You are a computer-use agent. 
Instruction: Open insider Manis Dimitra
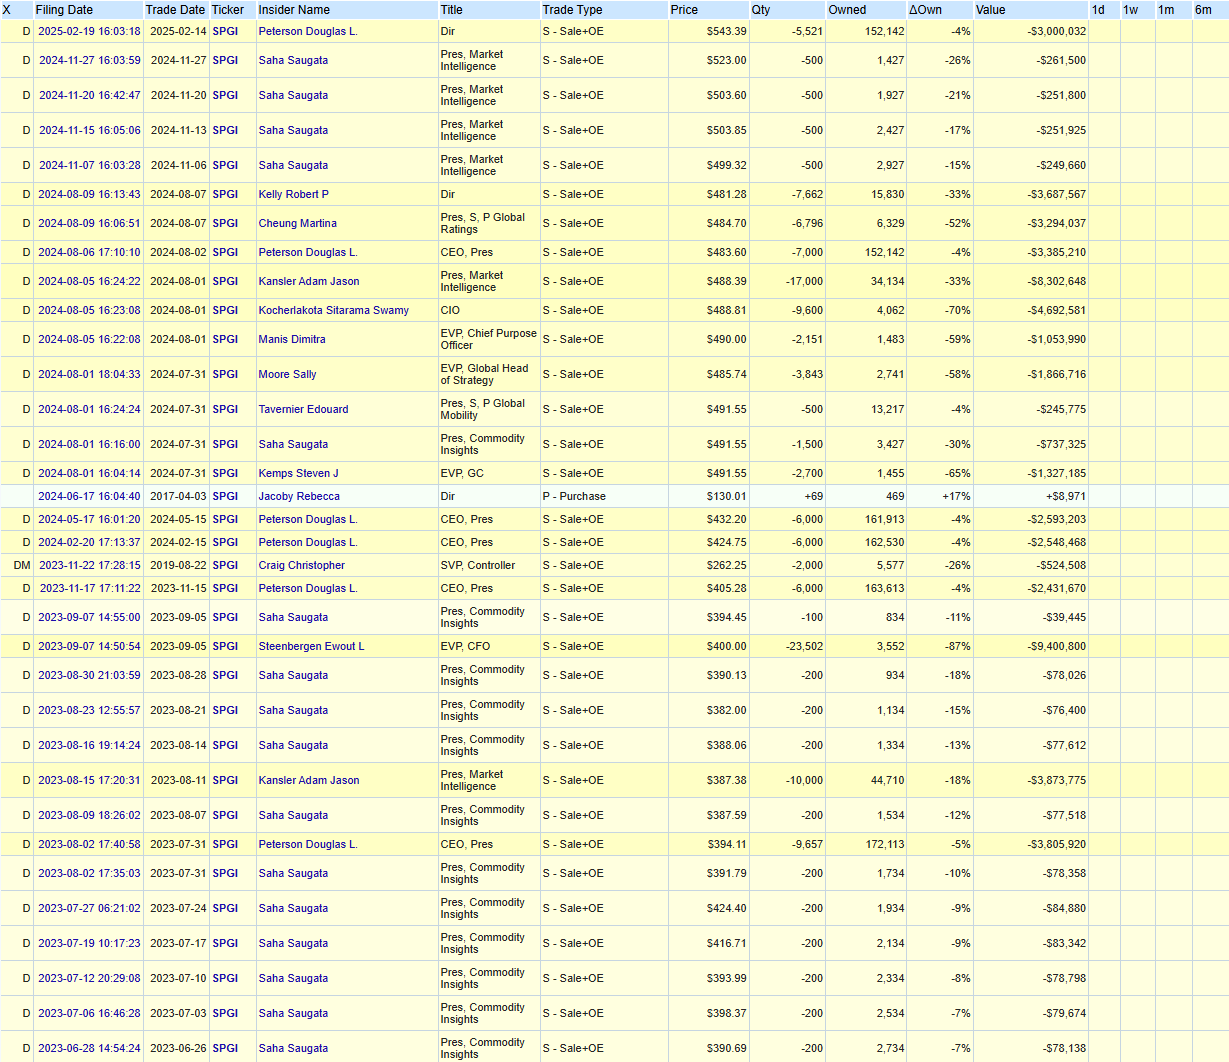click(x=292, y=339)
